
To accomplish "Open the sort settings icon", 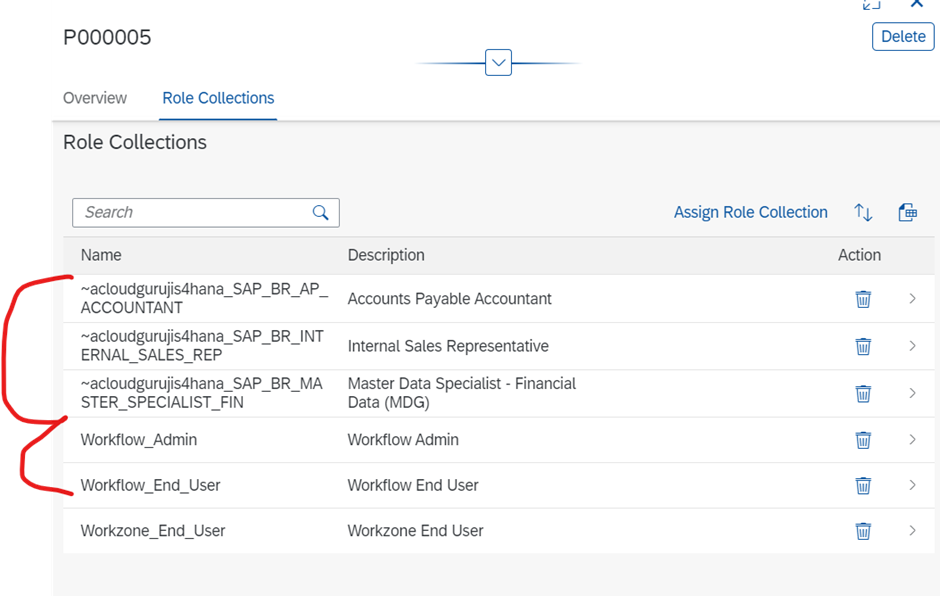I will coord(863,212).
